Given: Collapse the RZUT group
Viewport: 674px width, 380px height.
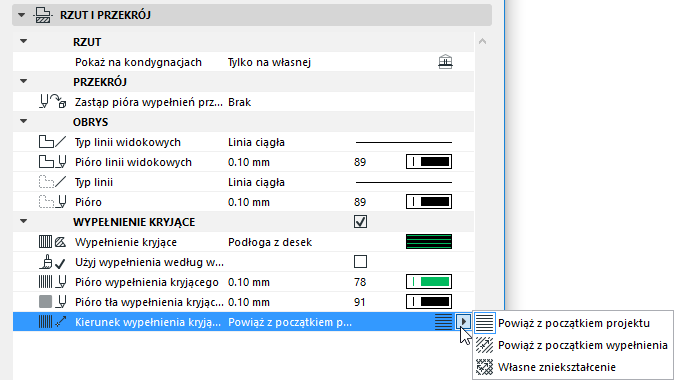Looking at the screenshot, I should pyautogui.click(x=24, y=41).
